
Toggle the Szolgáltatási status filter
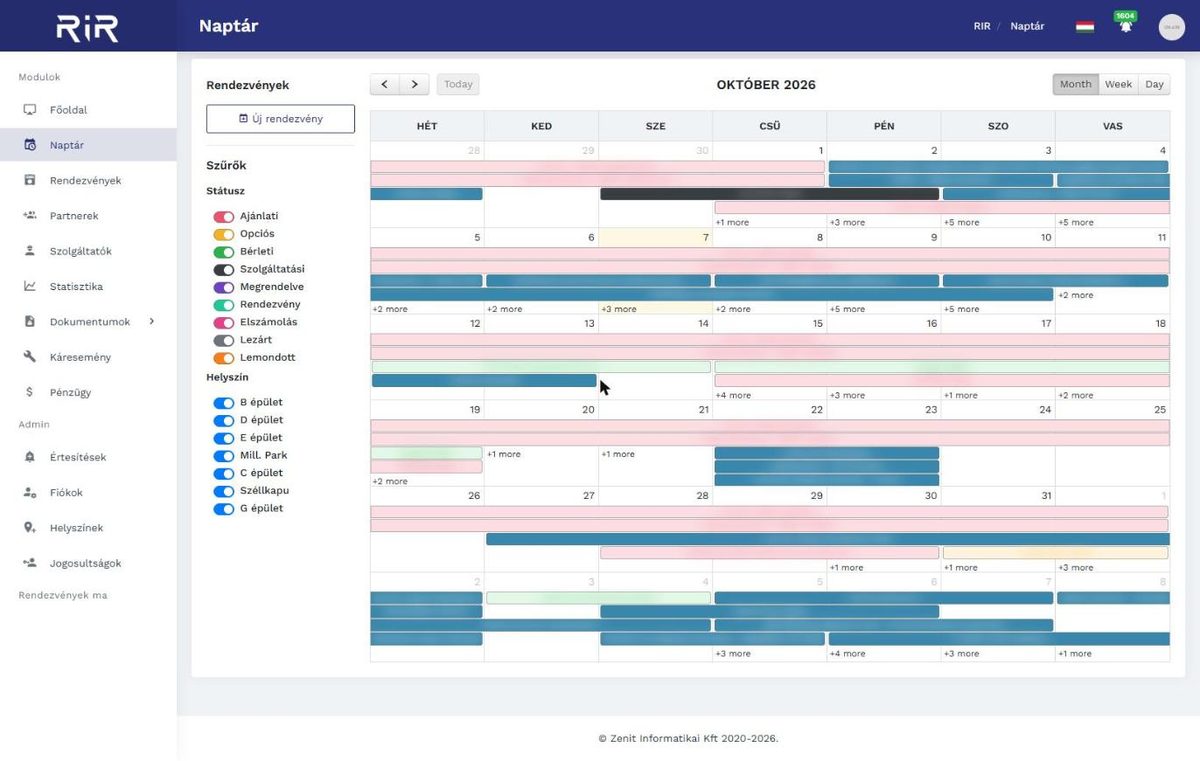point(224,269)
